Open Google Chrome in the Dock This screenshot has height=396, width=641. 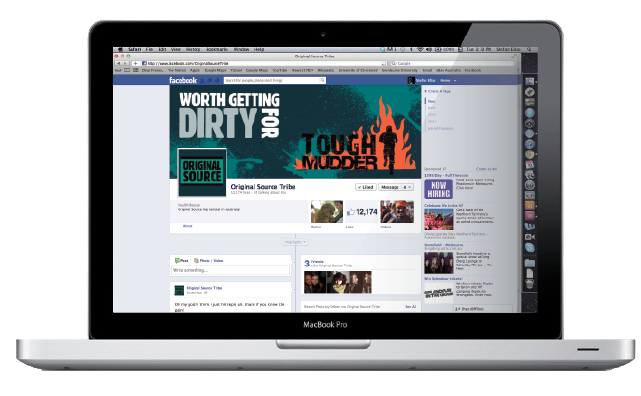(x=529, y=154)
